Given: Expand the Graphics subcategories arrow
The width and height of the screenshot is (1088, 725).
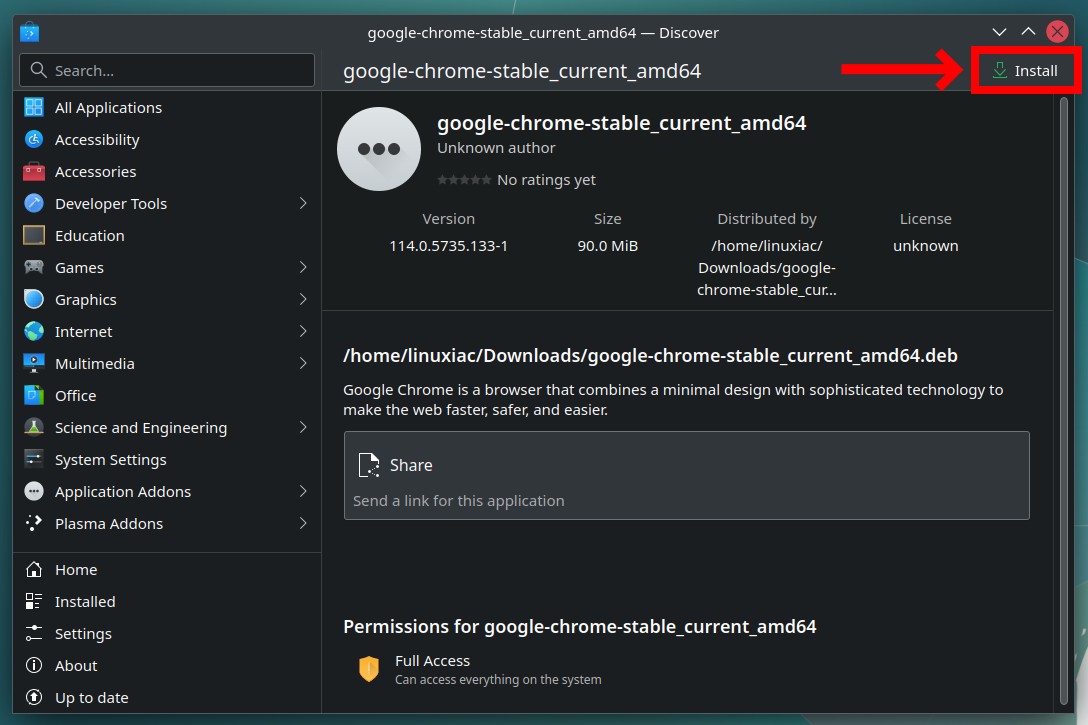Looking at the screenshot, I should 303,299.
